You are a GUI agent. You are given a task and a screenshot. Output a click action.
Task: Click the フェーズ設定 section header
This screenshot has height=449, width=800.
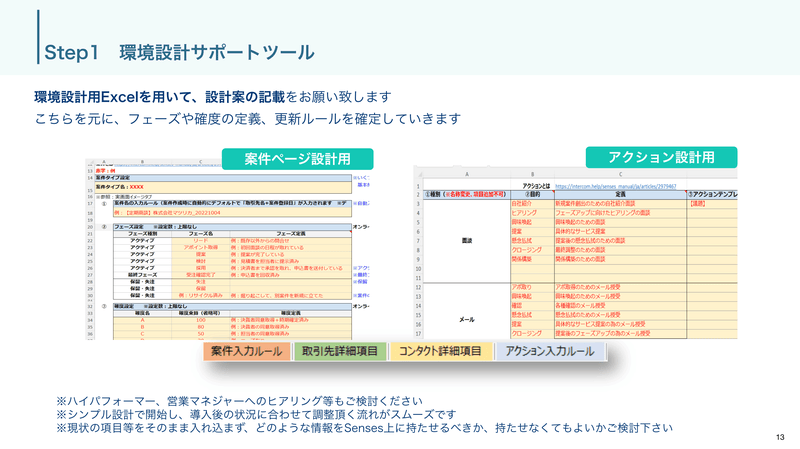[232, 227]
